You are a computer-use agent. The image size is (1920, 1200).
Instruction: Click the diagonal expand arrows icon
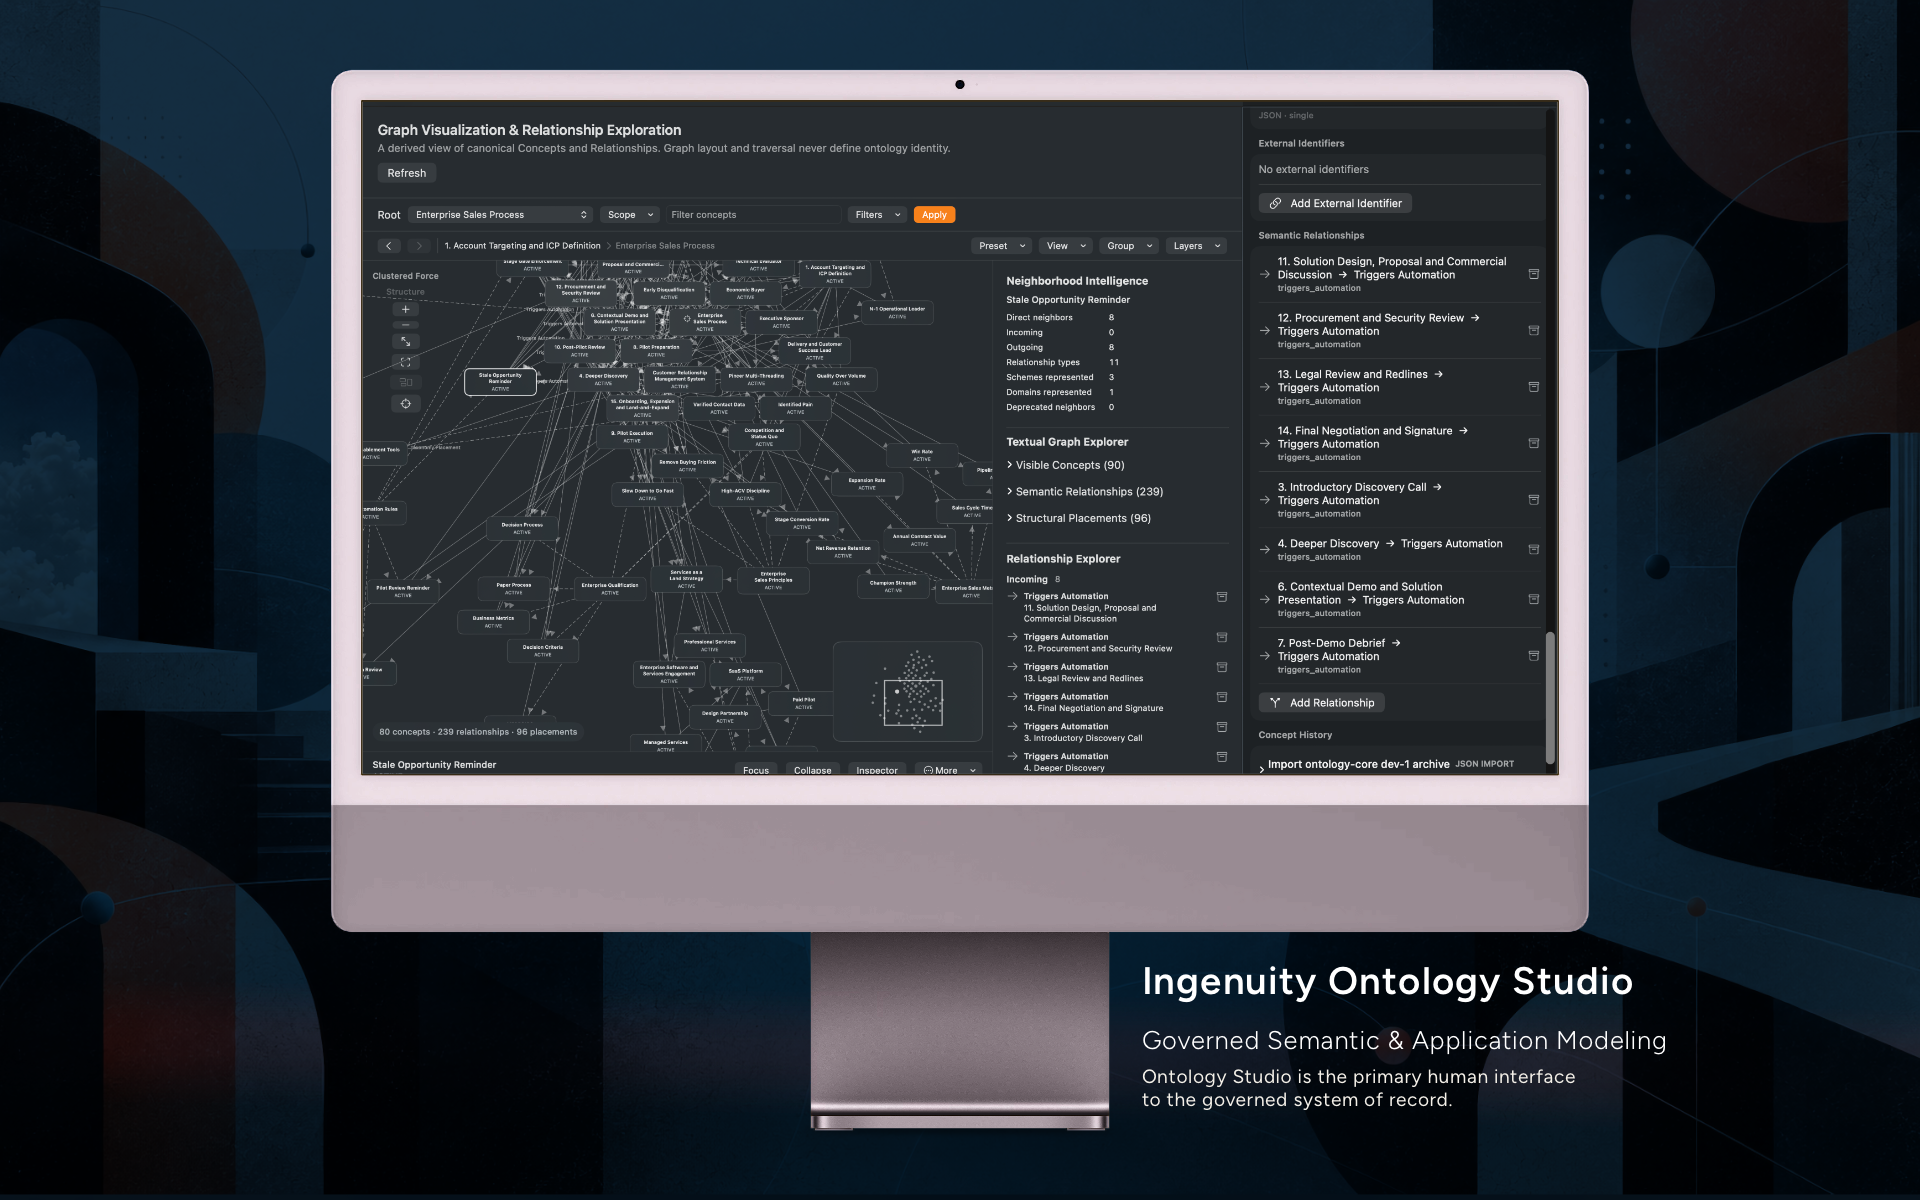(405, 342)
